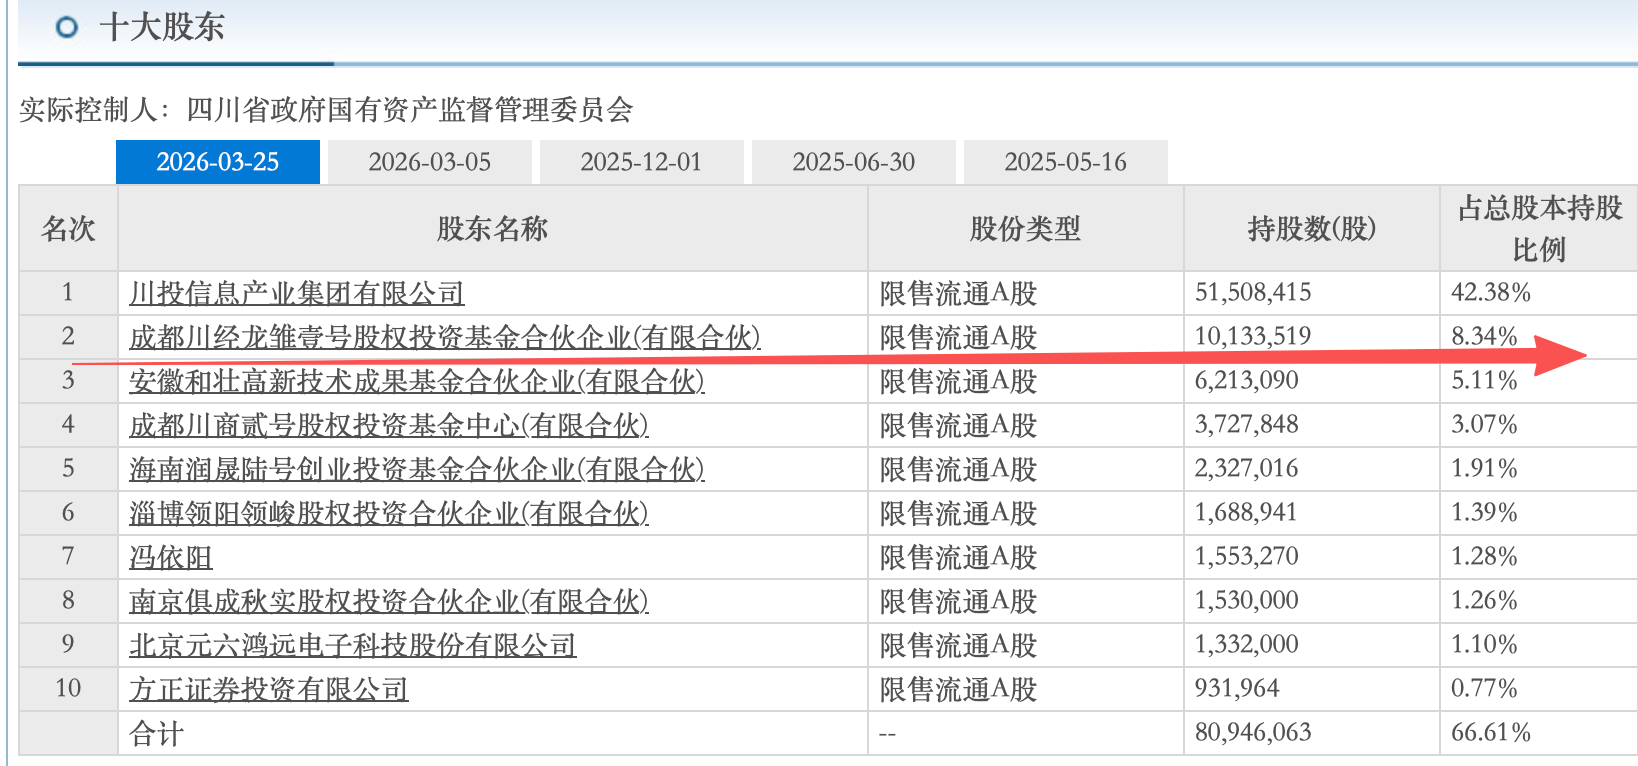The height and width of the screenshot is (766, 1638).
Task: Open 南京俱成秋实股权投资 link
Action: [x=389, y=601]
